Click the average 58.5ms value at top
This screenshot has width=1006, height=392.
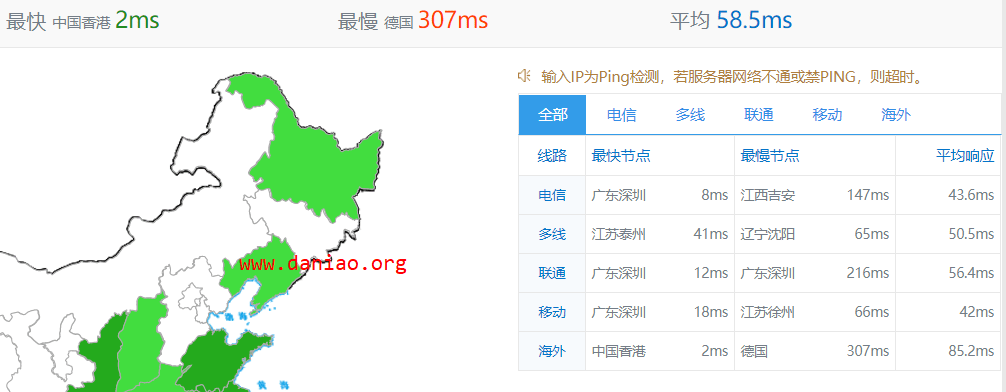tap(754, 20)
